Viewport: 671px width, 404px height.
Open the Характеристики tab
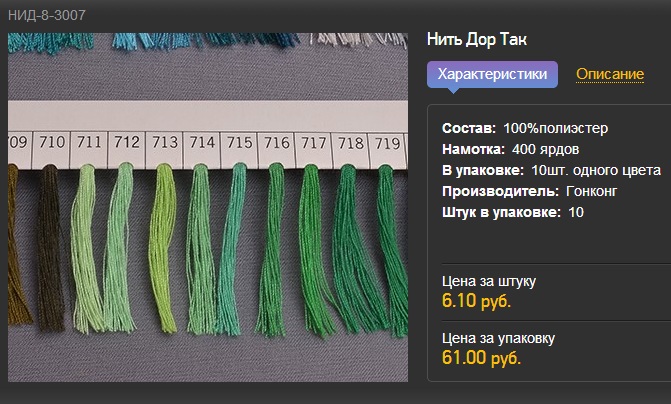(x=492, y=74)
